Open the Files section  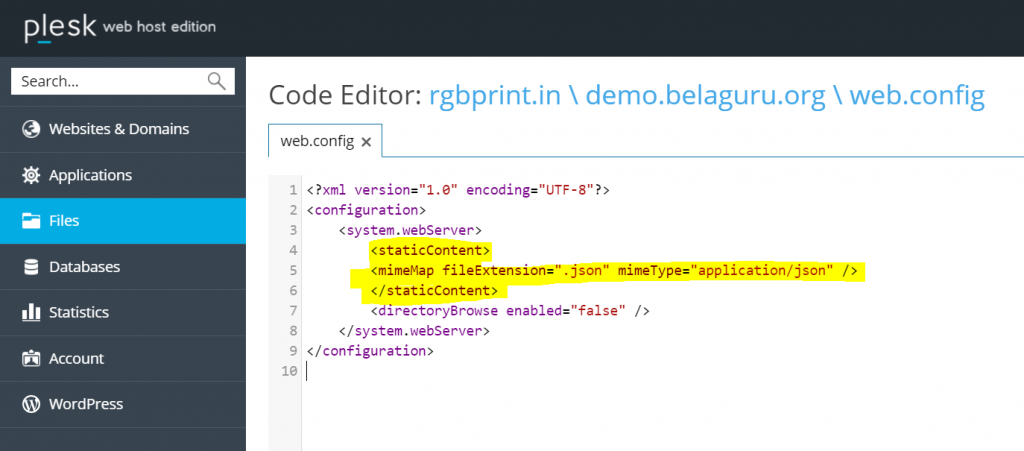coord(123,221)
